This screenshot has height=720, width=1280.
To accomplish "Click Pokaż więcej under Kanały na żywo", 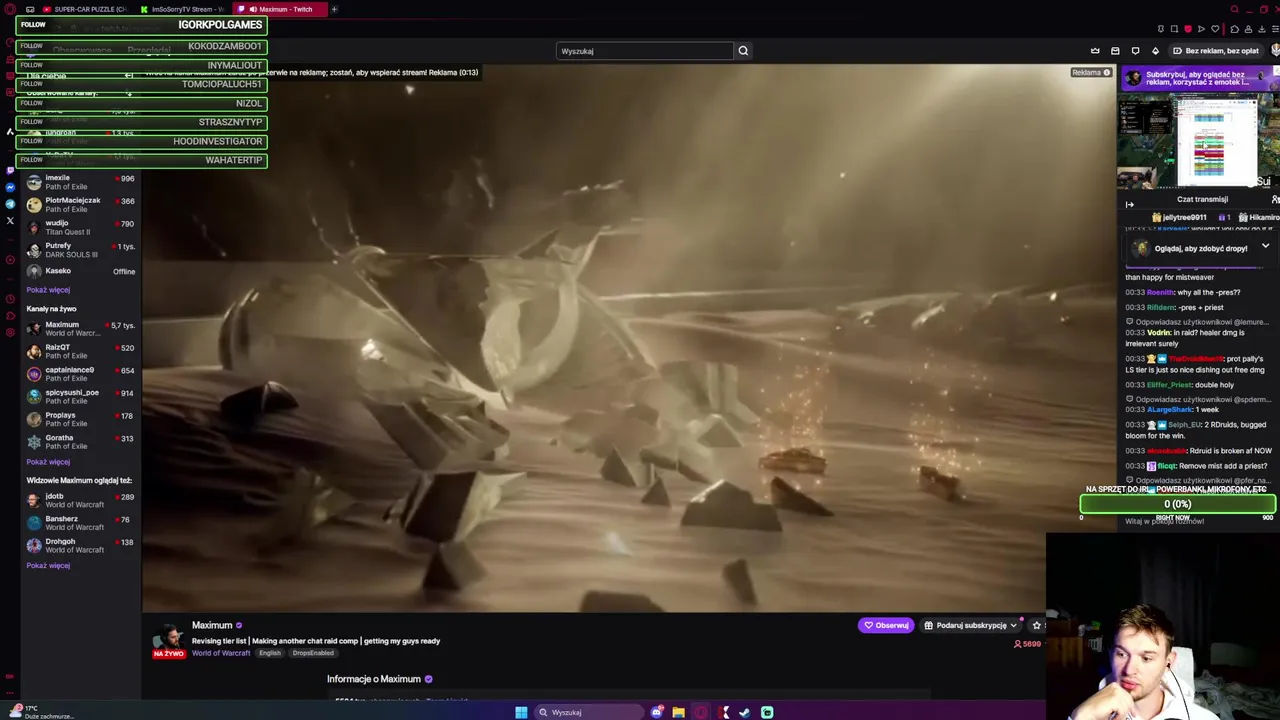I will click(48, 462).
